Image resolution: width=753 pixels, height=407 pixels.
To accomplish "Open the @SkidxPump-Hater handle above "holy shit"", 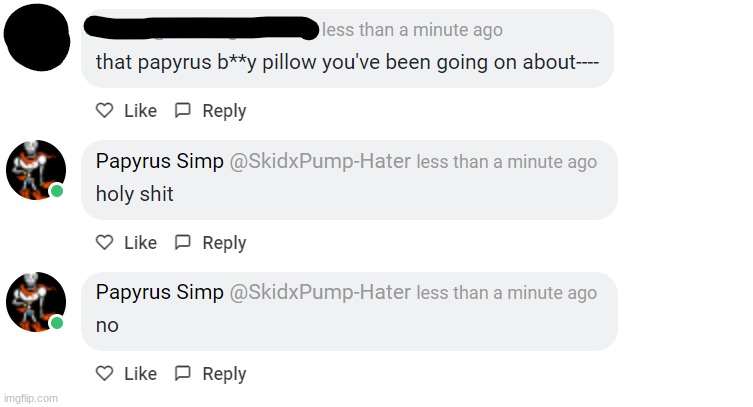I will click(320, 162).
